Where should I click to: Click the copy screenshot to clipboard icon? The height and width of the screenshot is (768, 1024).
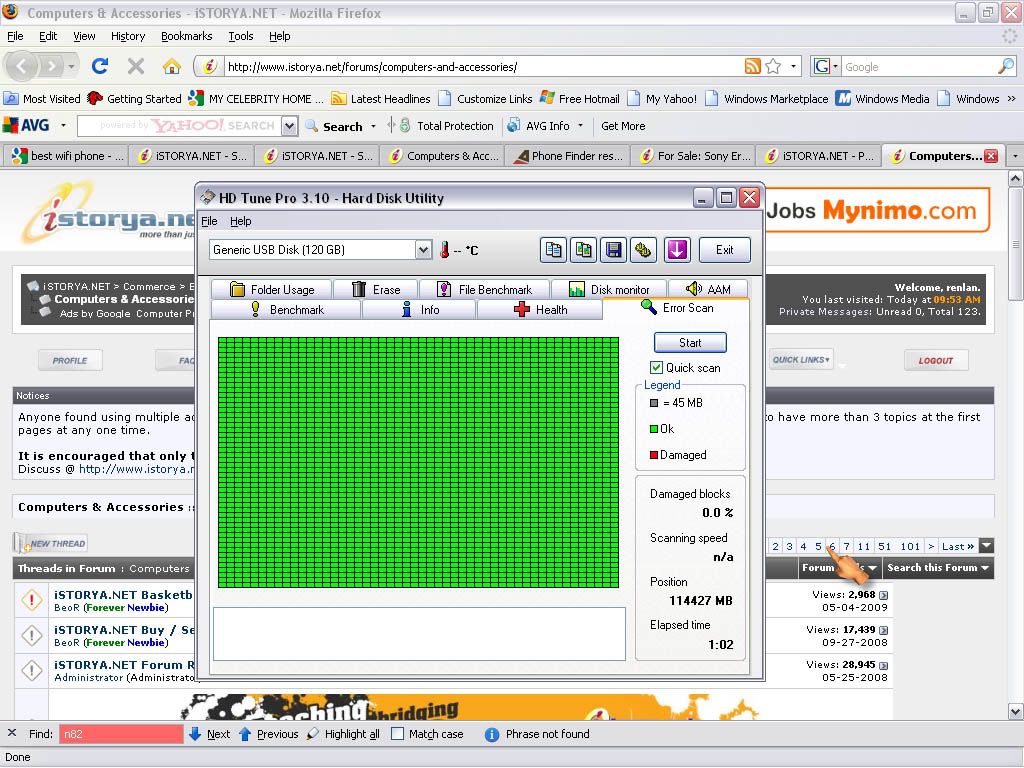point(583,250)
